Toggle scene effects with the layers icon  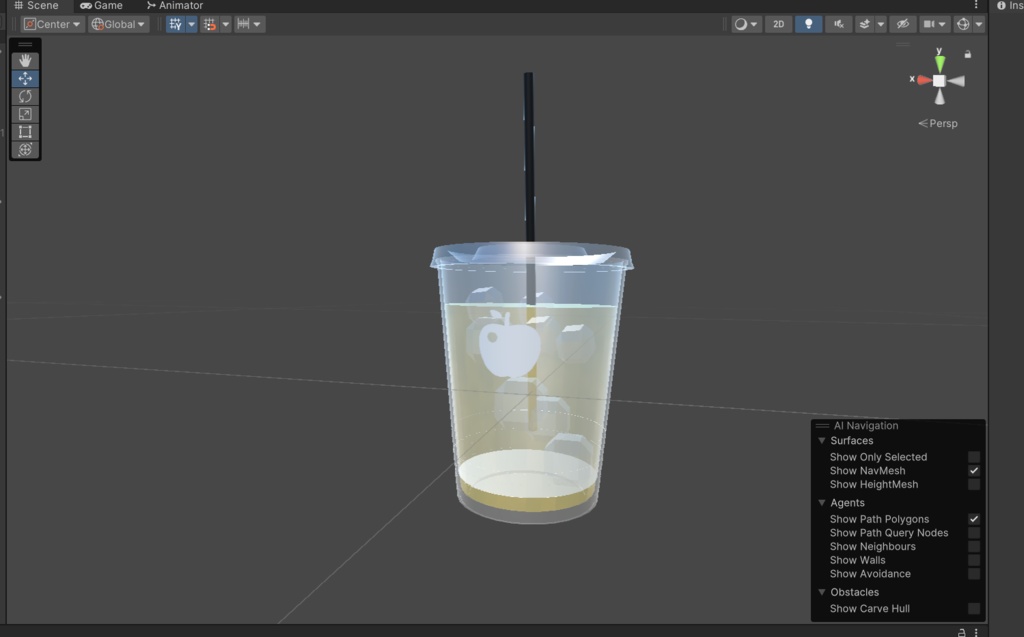864,24
